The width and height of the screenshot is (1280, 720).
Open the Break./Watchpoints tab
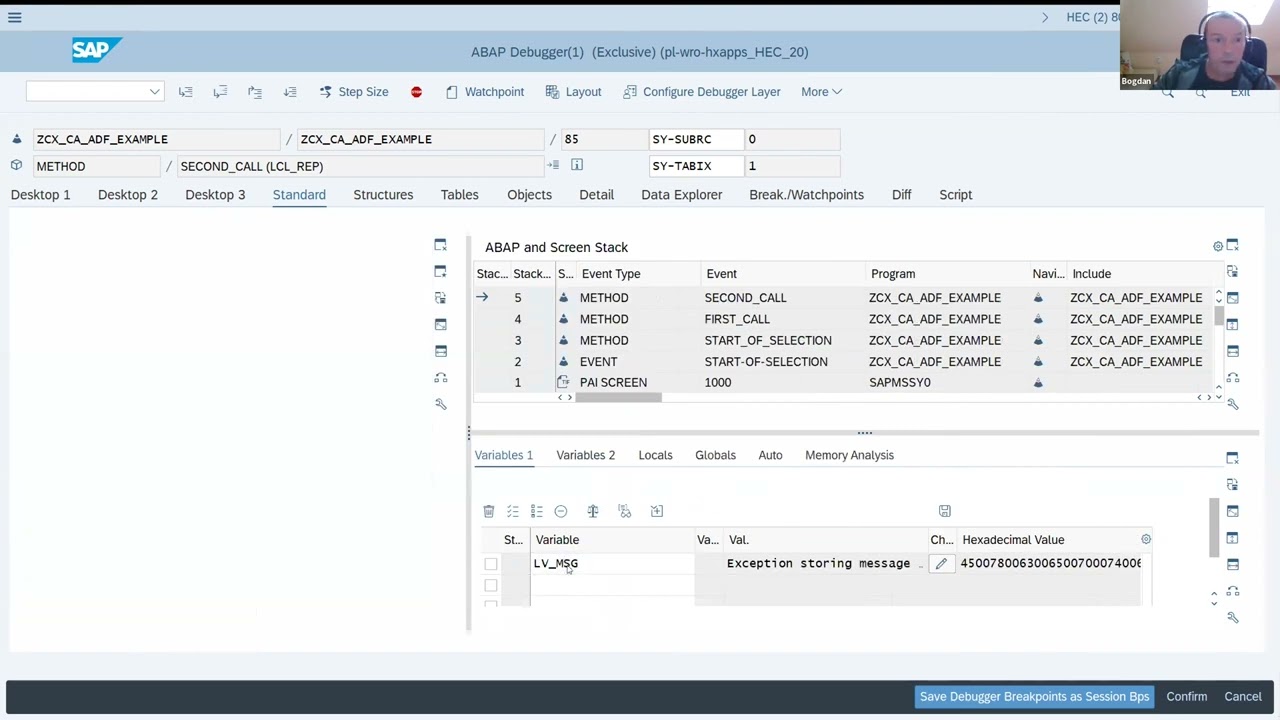806,195
